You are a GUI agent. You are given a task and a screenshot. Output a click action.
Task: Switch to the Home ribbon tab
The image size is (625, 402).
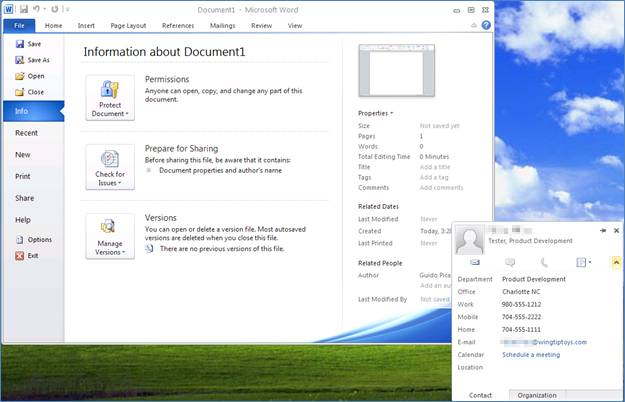53,25
